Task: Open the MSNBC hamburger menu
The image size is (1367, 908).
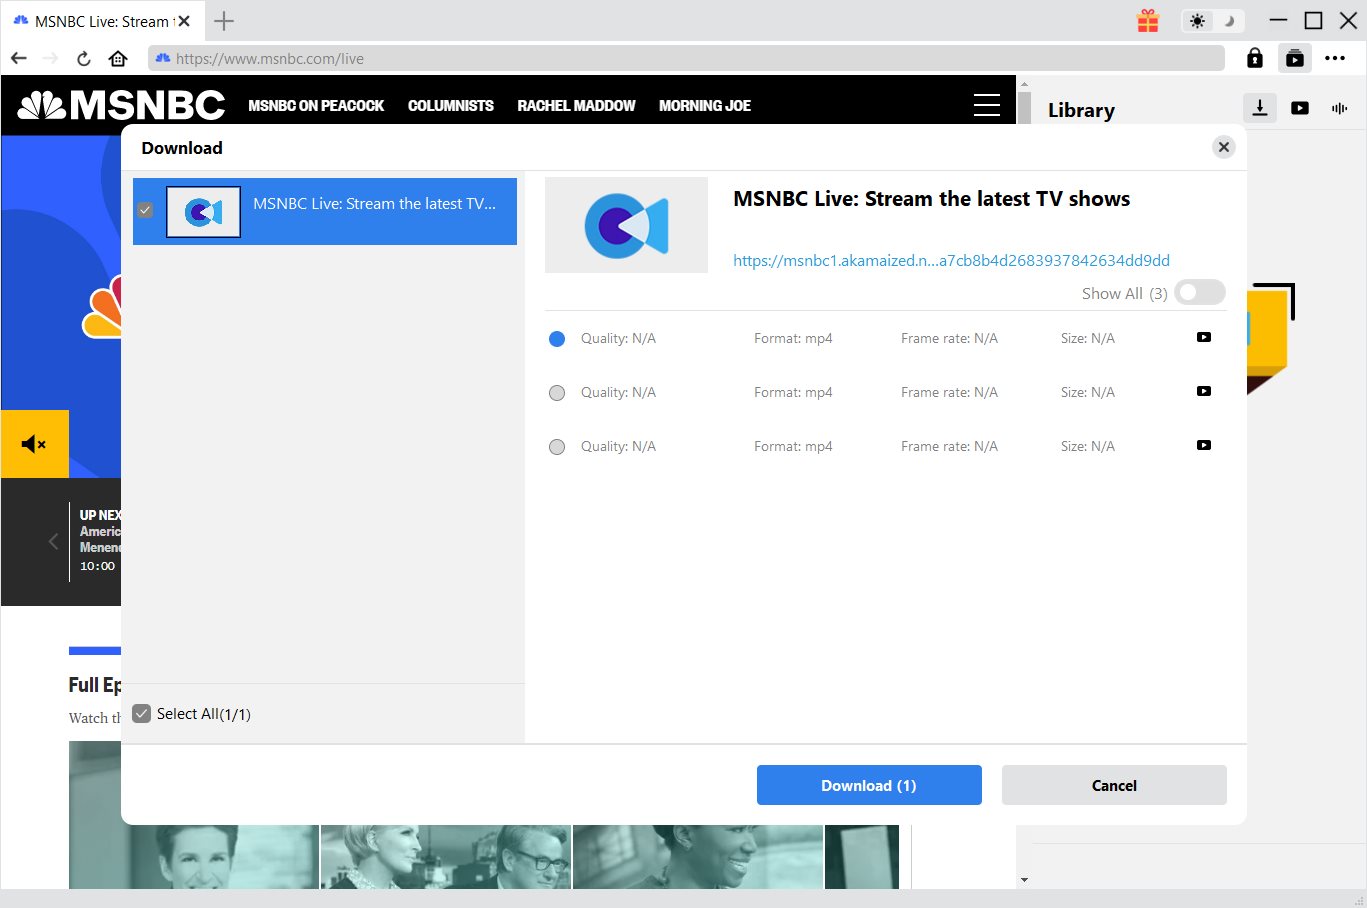Action: point(986,105)
